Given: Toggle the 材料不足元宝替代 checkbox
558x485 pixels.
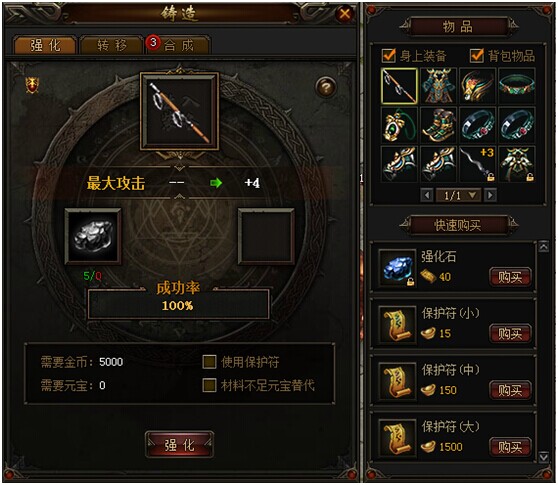Looking at the screenshot, I should click(x=209, y=385).
